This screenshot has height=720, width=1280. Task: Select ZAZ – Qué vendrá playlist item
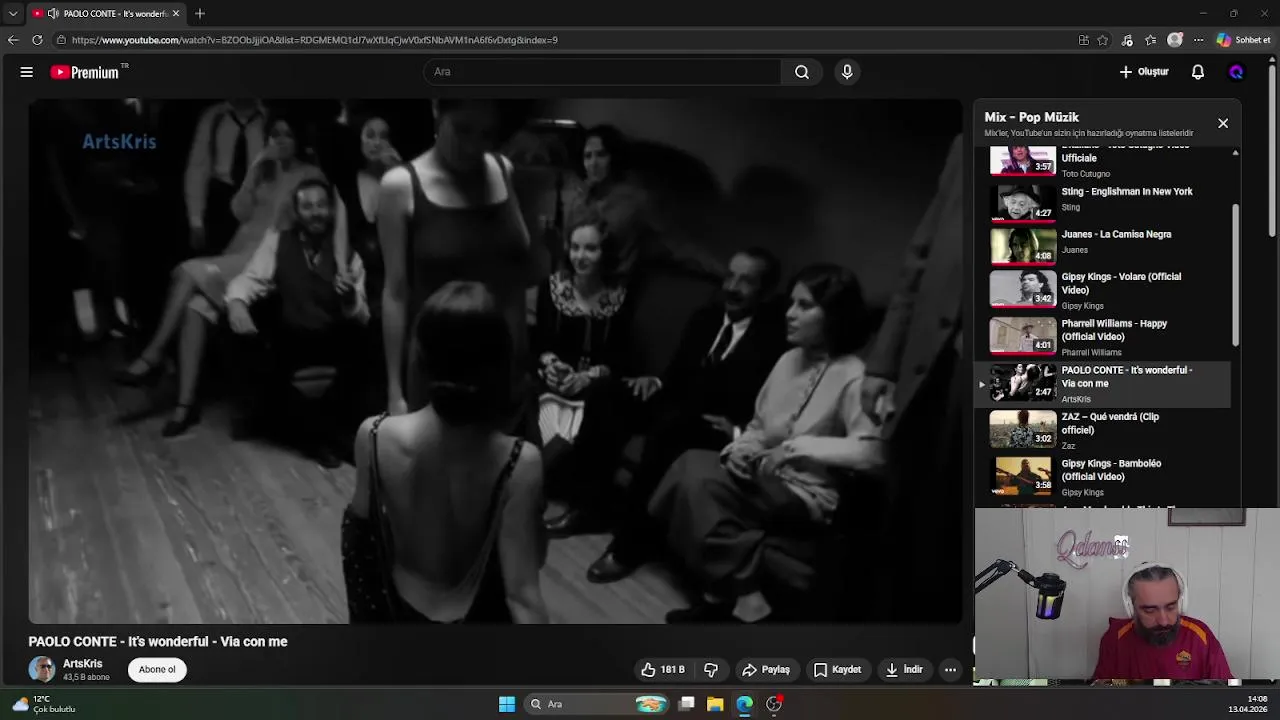[1104, 431]
